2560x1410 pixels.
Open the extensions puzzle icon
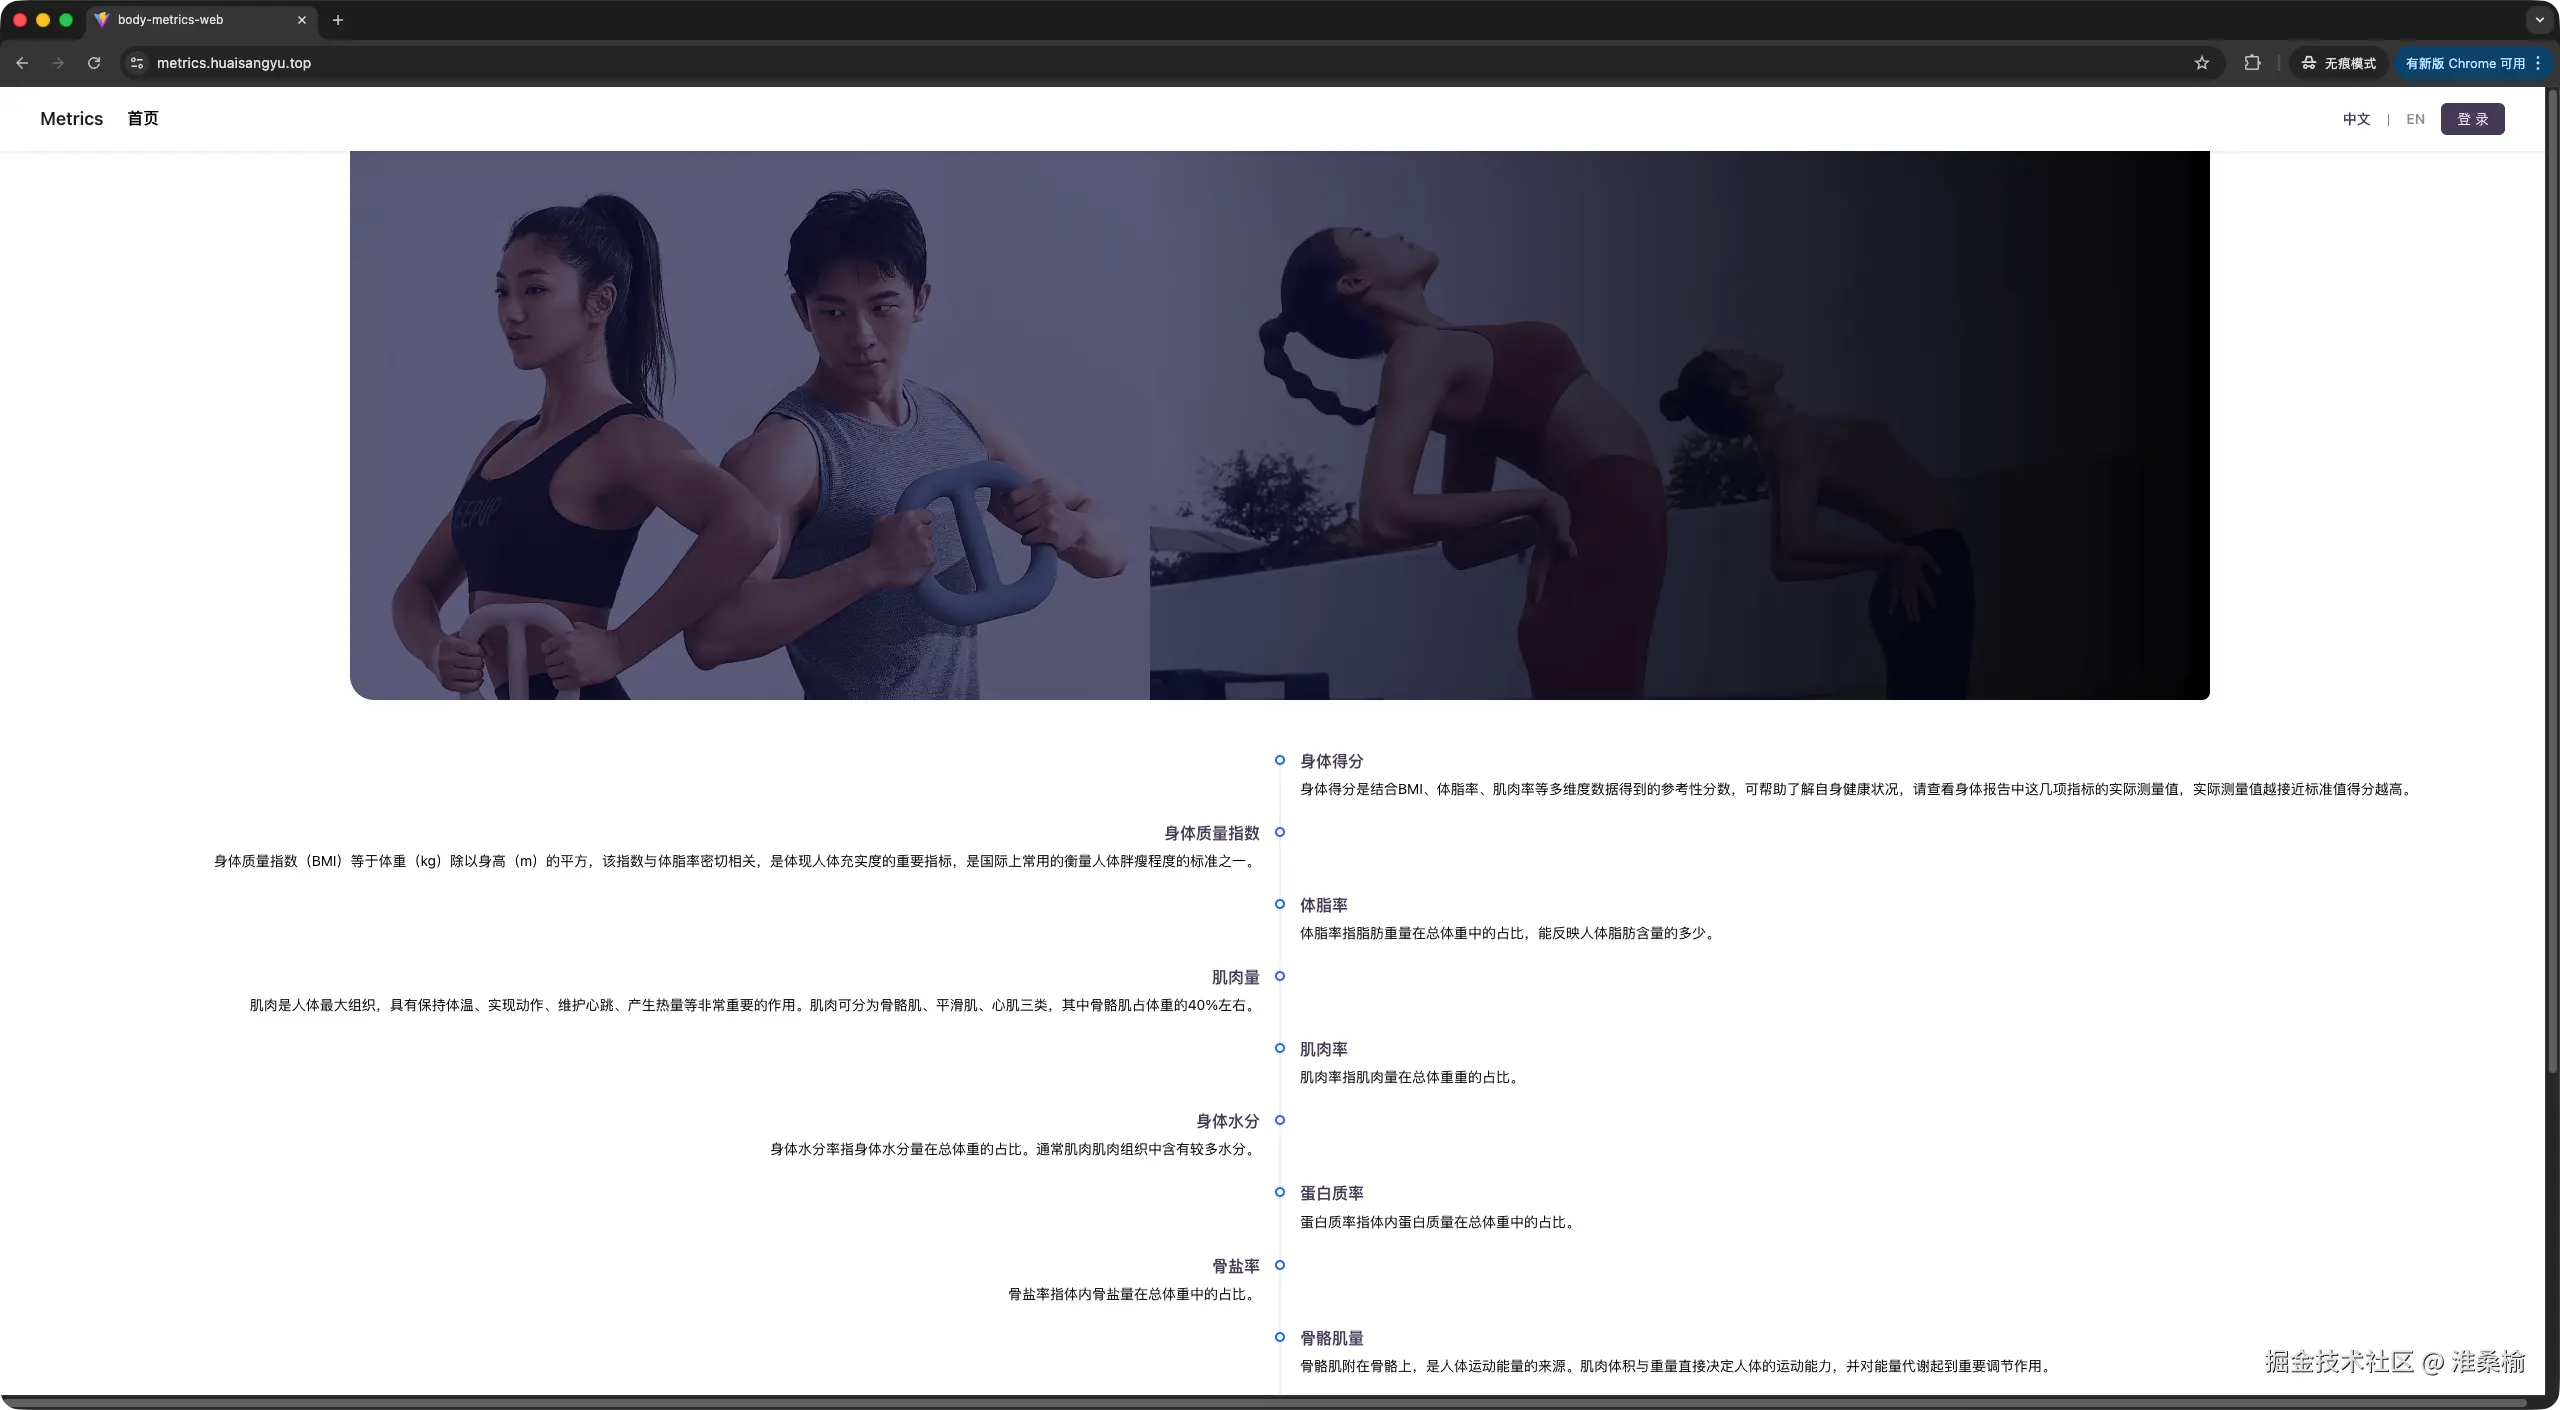[2252, 63]
